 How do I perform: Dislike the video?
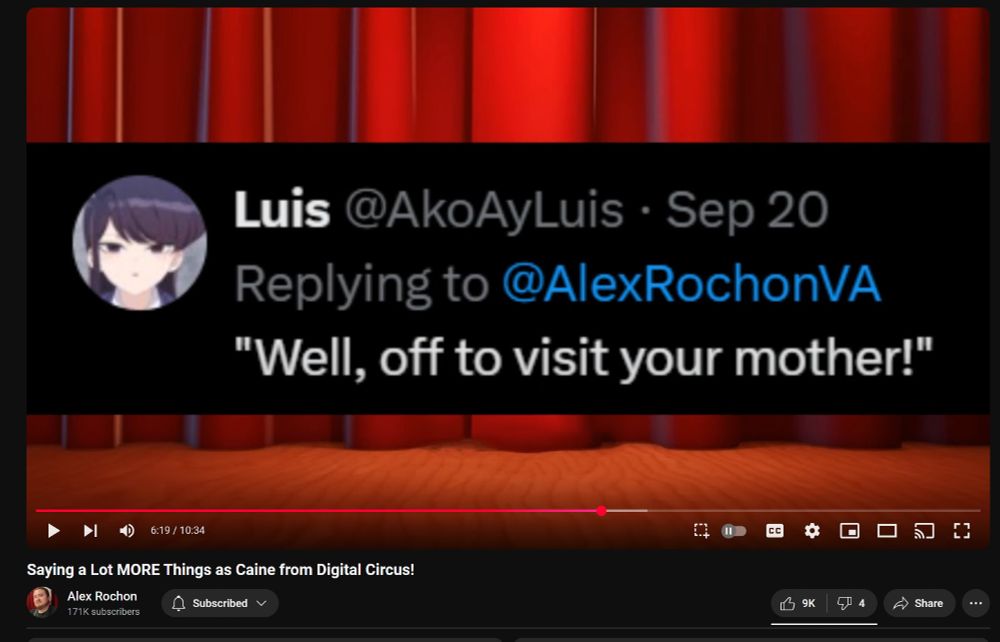852,603
